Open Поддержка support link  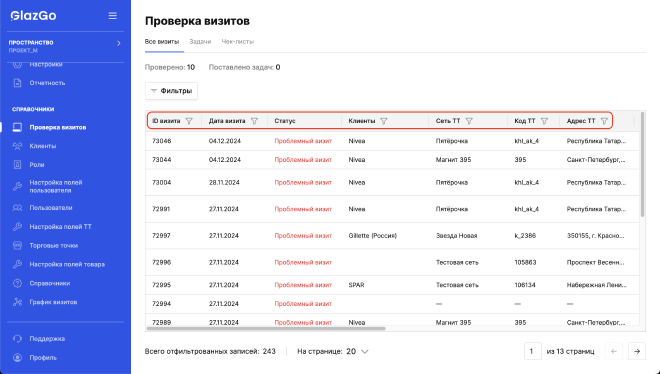(47, 339)
